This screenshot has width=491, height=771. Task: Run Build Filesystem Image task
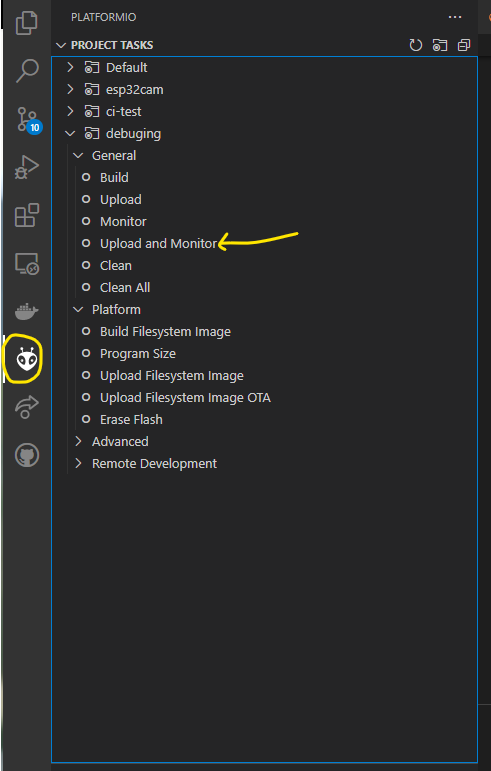coord(165,332)
